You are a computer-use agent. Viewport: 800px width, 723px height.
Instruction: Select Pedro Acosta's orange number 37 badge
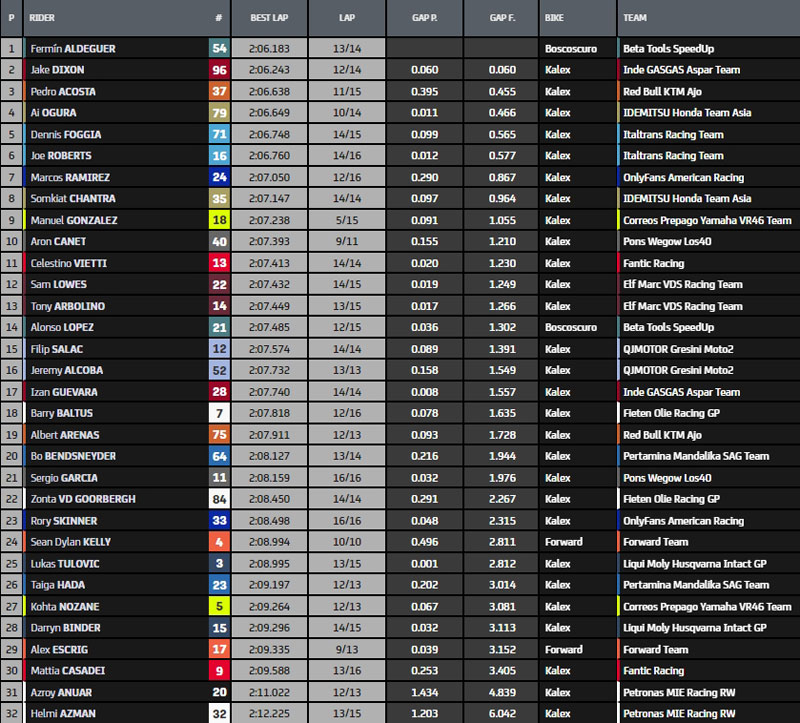tap(218, 91)
